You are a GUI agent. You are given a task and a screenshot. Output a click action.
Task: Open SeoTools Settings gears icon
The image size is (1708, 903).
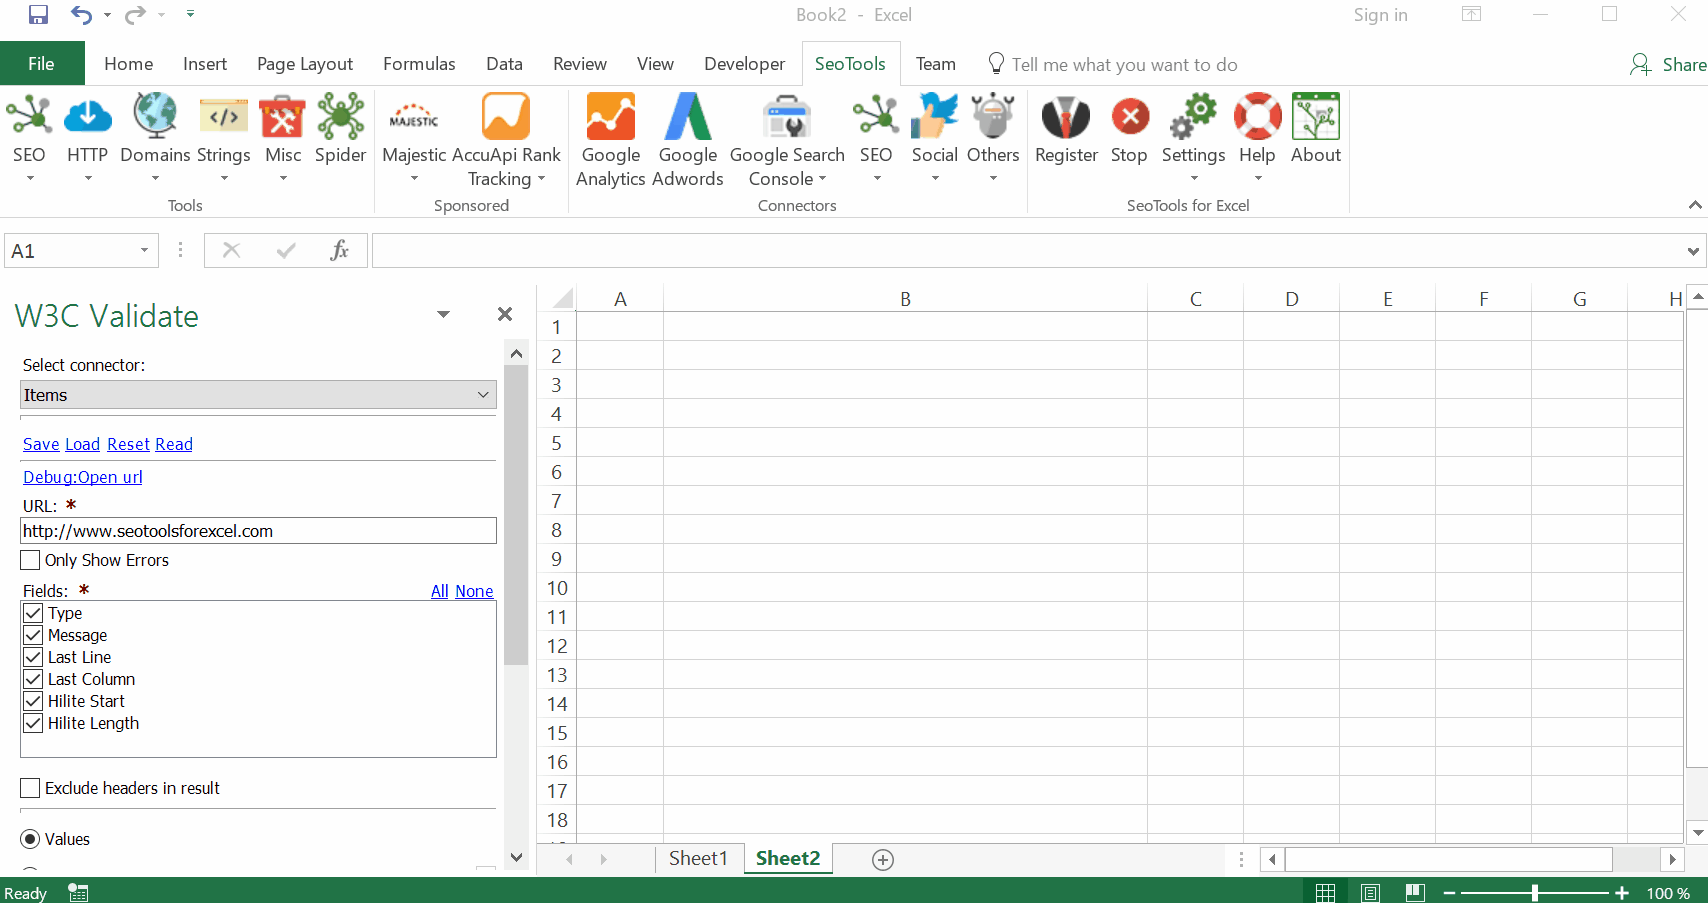tap(1193, 117)
